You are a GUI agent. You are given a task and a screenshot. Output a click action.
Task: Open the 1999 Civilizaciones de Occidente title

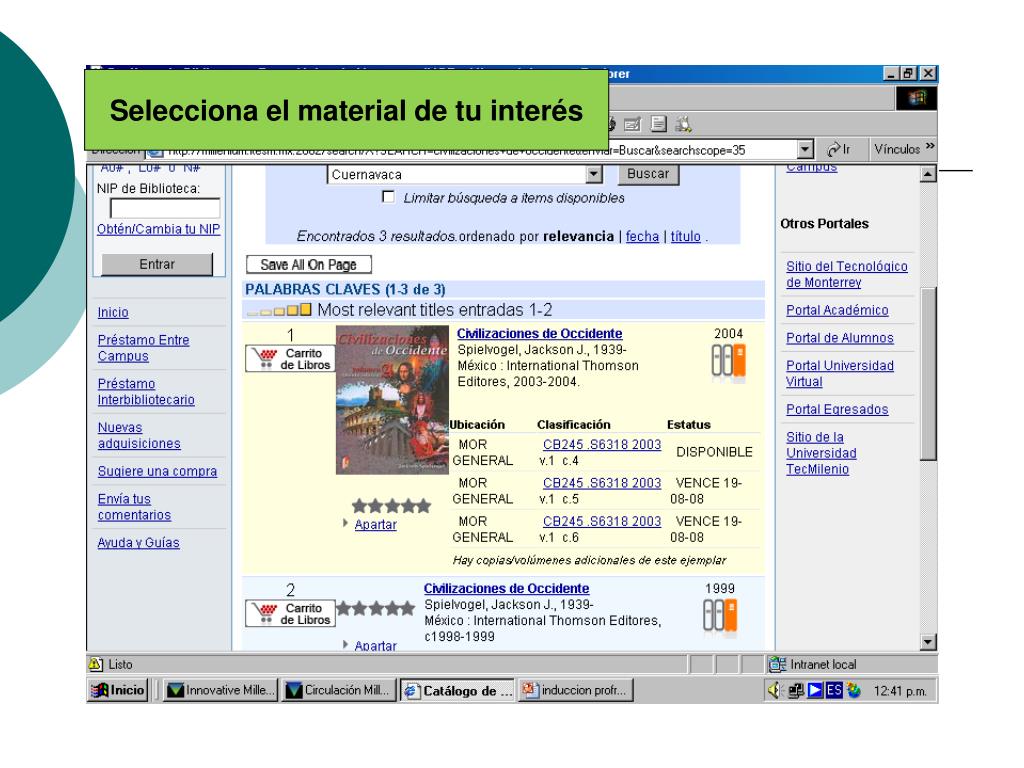tap(507, 588)
